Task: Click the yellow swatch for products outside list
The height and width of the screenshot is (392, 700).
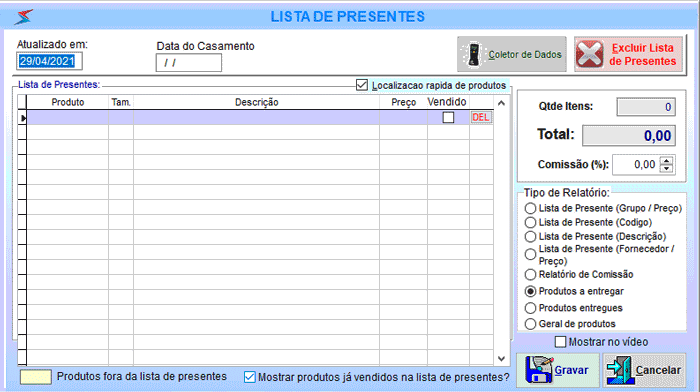Action: 36,377
